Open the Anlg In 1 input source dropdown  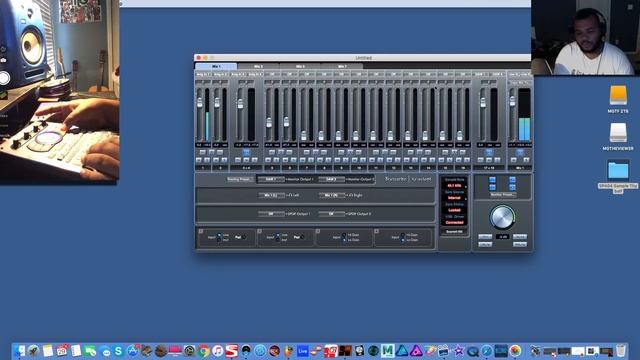[203, 74]
